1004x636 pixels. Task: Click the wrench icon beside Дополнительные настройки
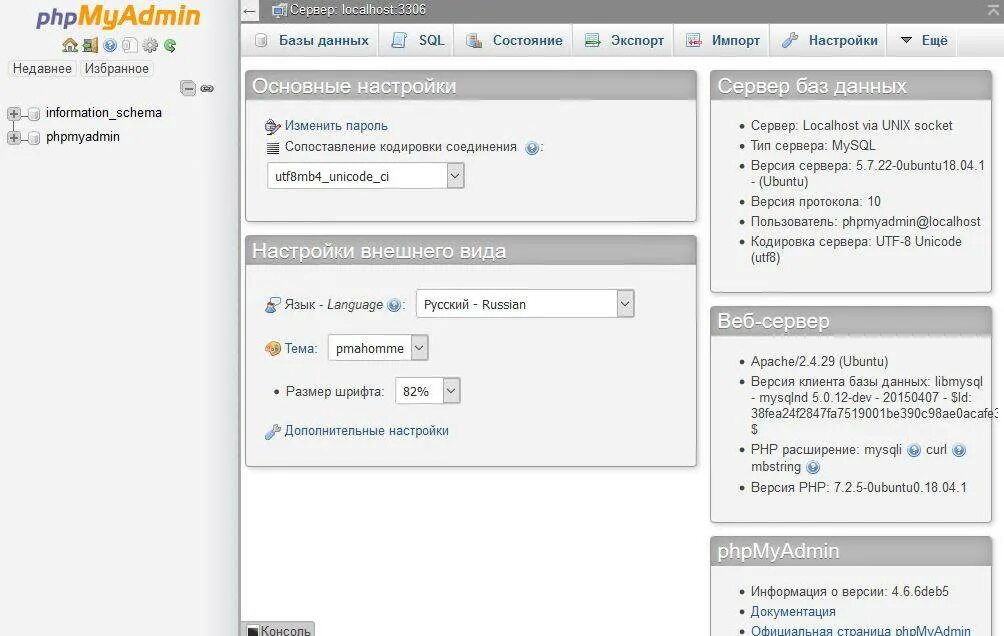(273, 432)
